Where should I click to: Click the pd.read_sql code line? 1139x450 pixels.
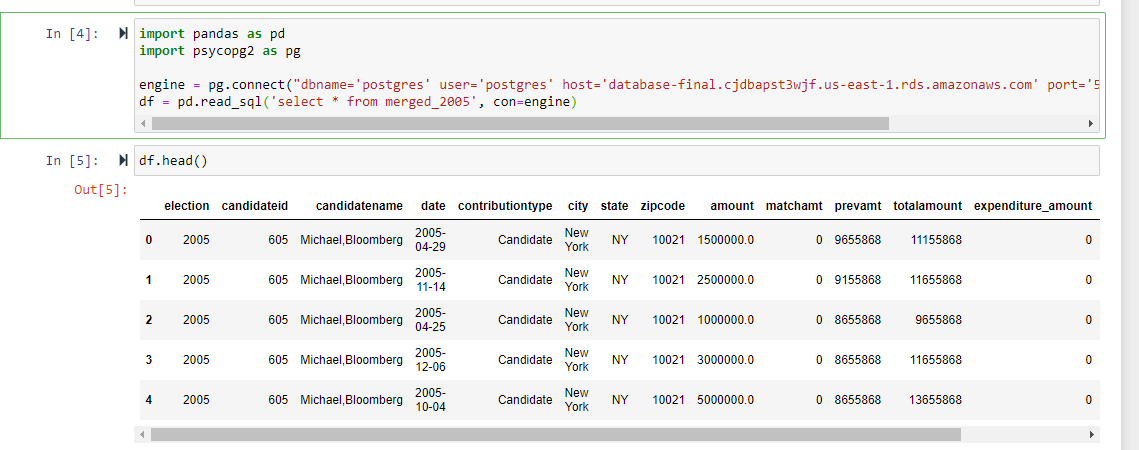pyautogui.click(x=357, y=103)
